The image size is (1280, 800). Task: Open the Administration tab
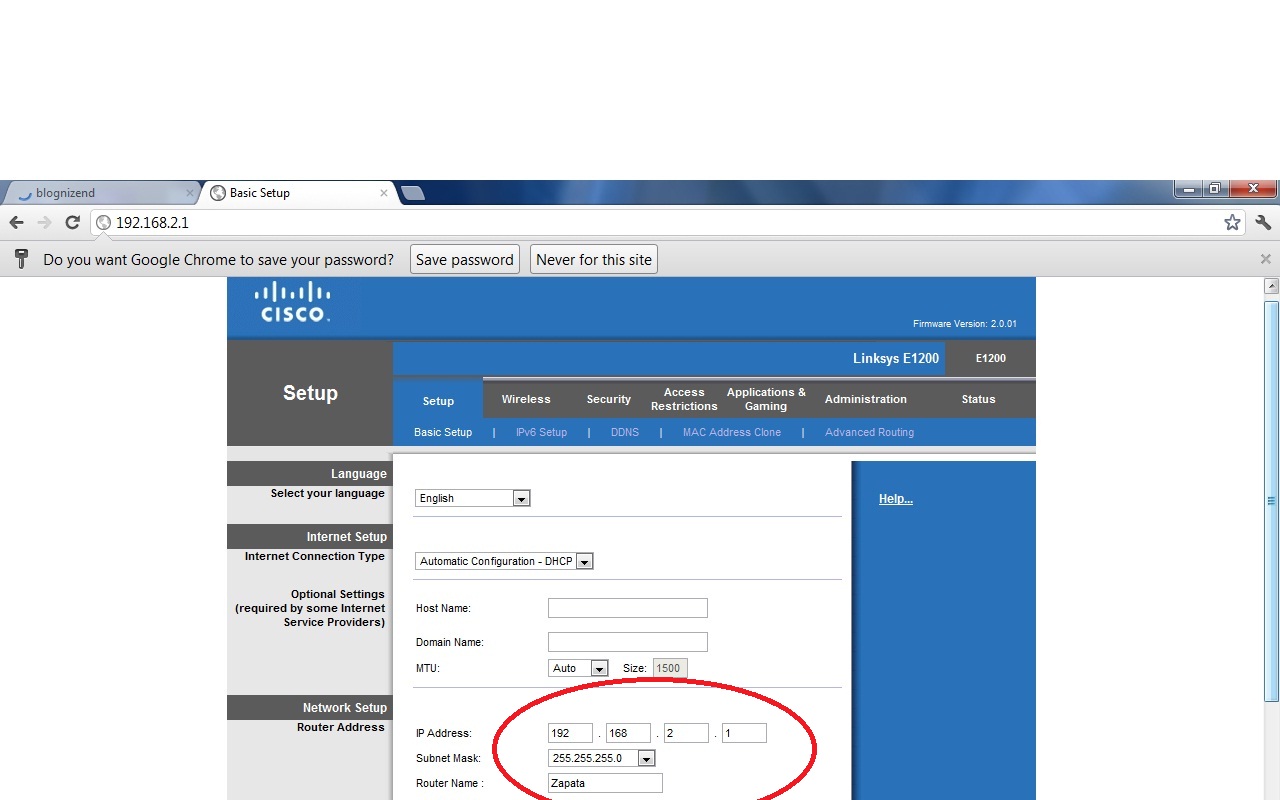point(866,399)
